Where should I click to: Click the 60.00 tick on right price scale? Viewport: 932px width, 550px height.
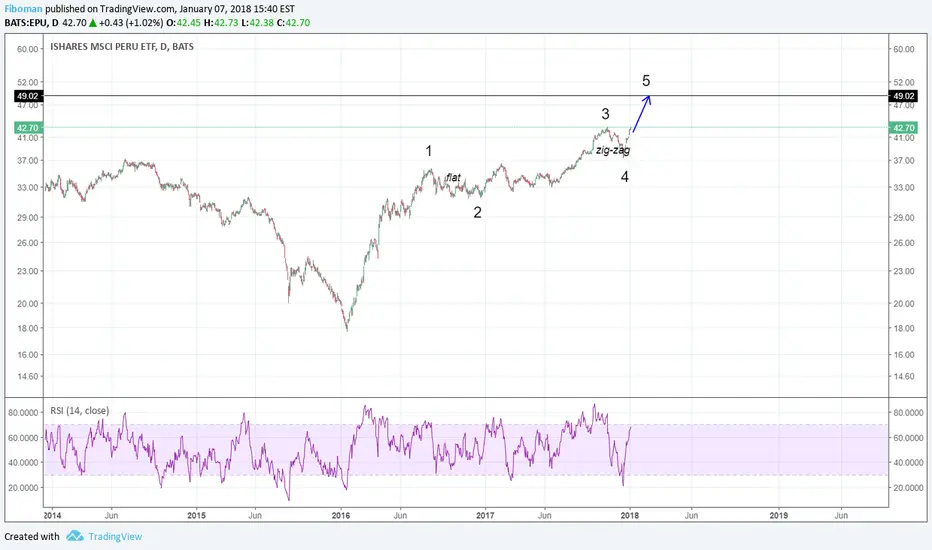pyautogui.click(x=904, y=49)
